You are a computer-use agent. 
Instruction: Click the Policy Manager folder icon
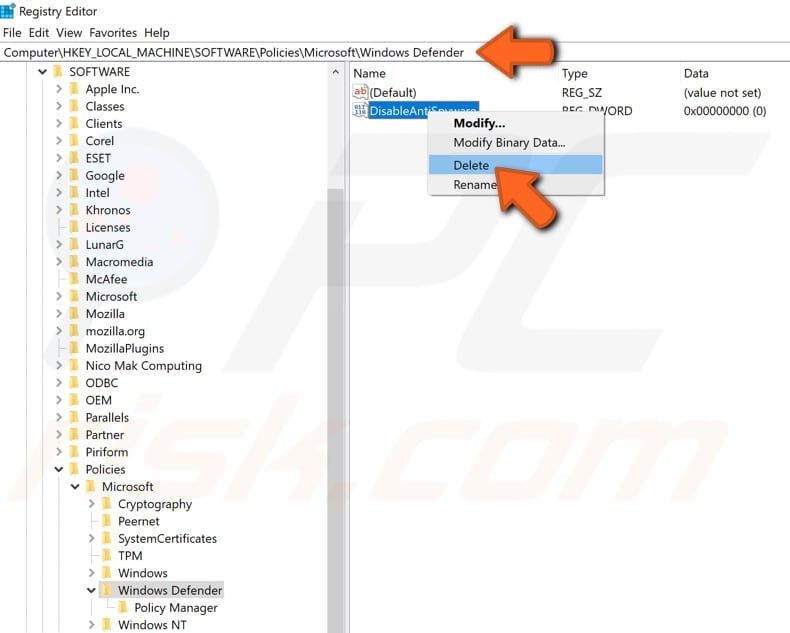pyautogui.click(x=123, y=607)
